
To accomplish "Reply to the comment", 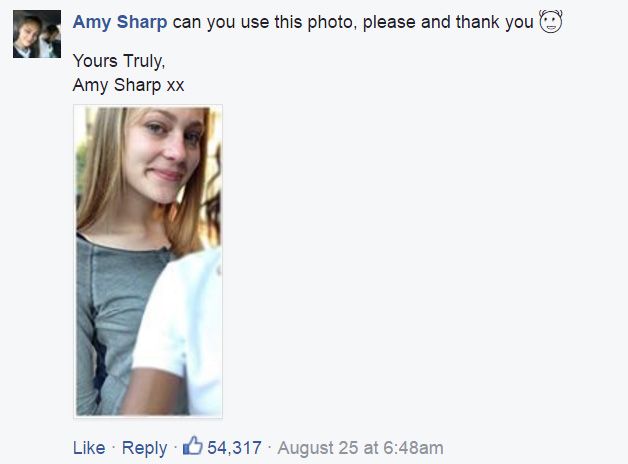I will [x=144, y=448].
